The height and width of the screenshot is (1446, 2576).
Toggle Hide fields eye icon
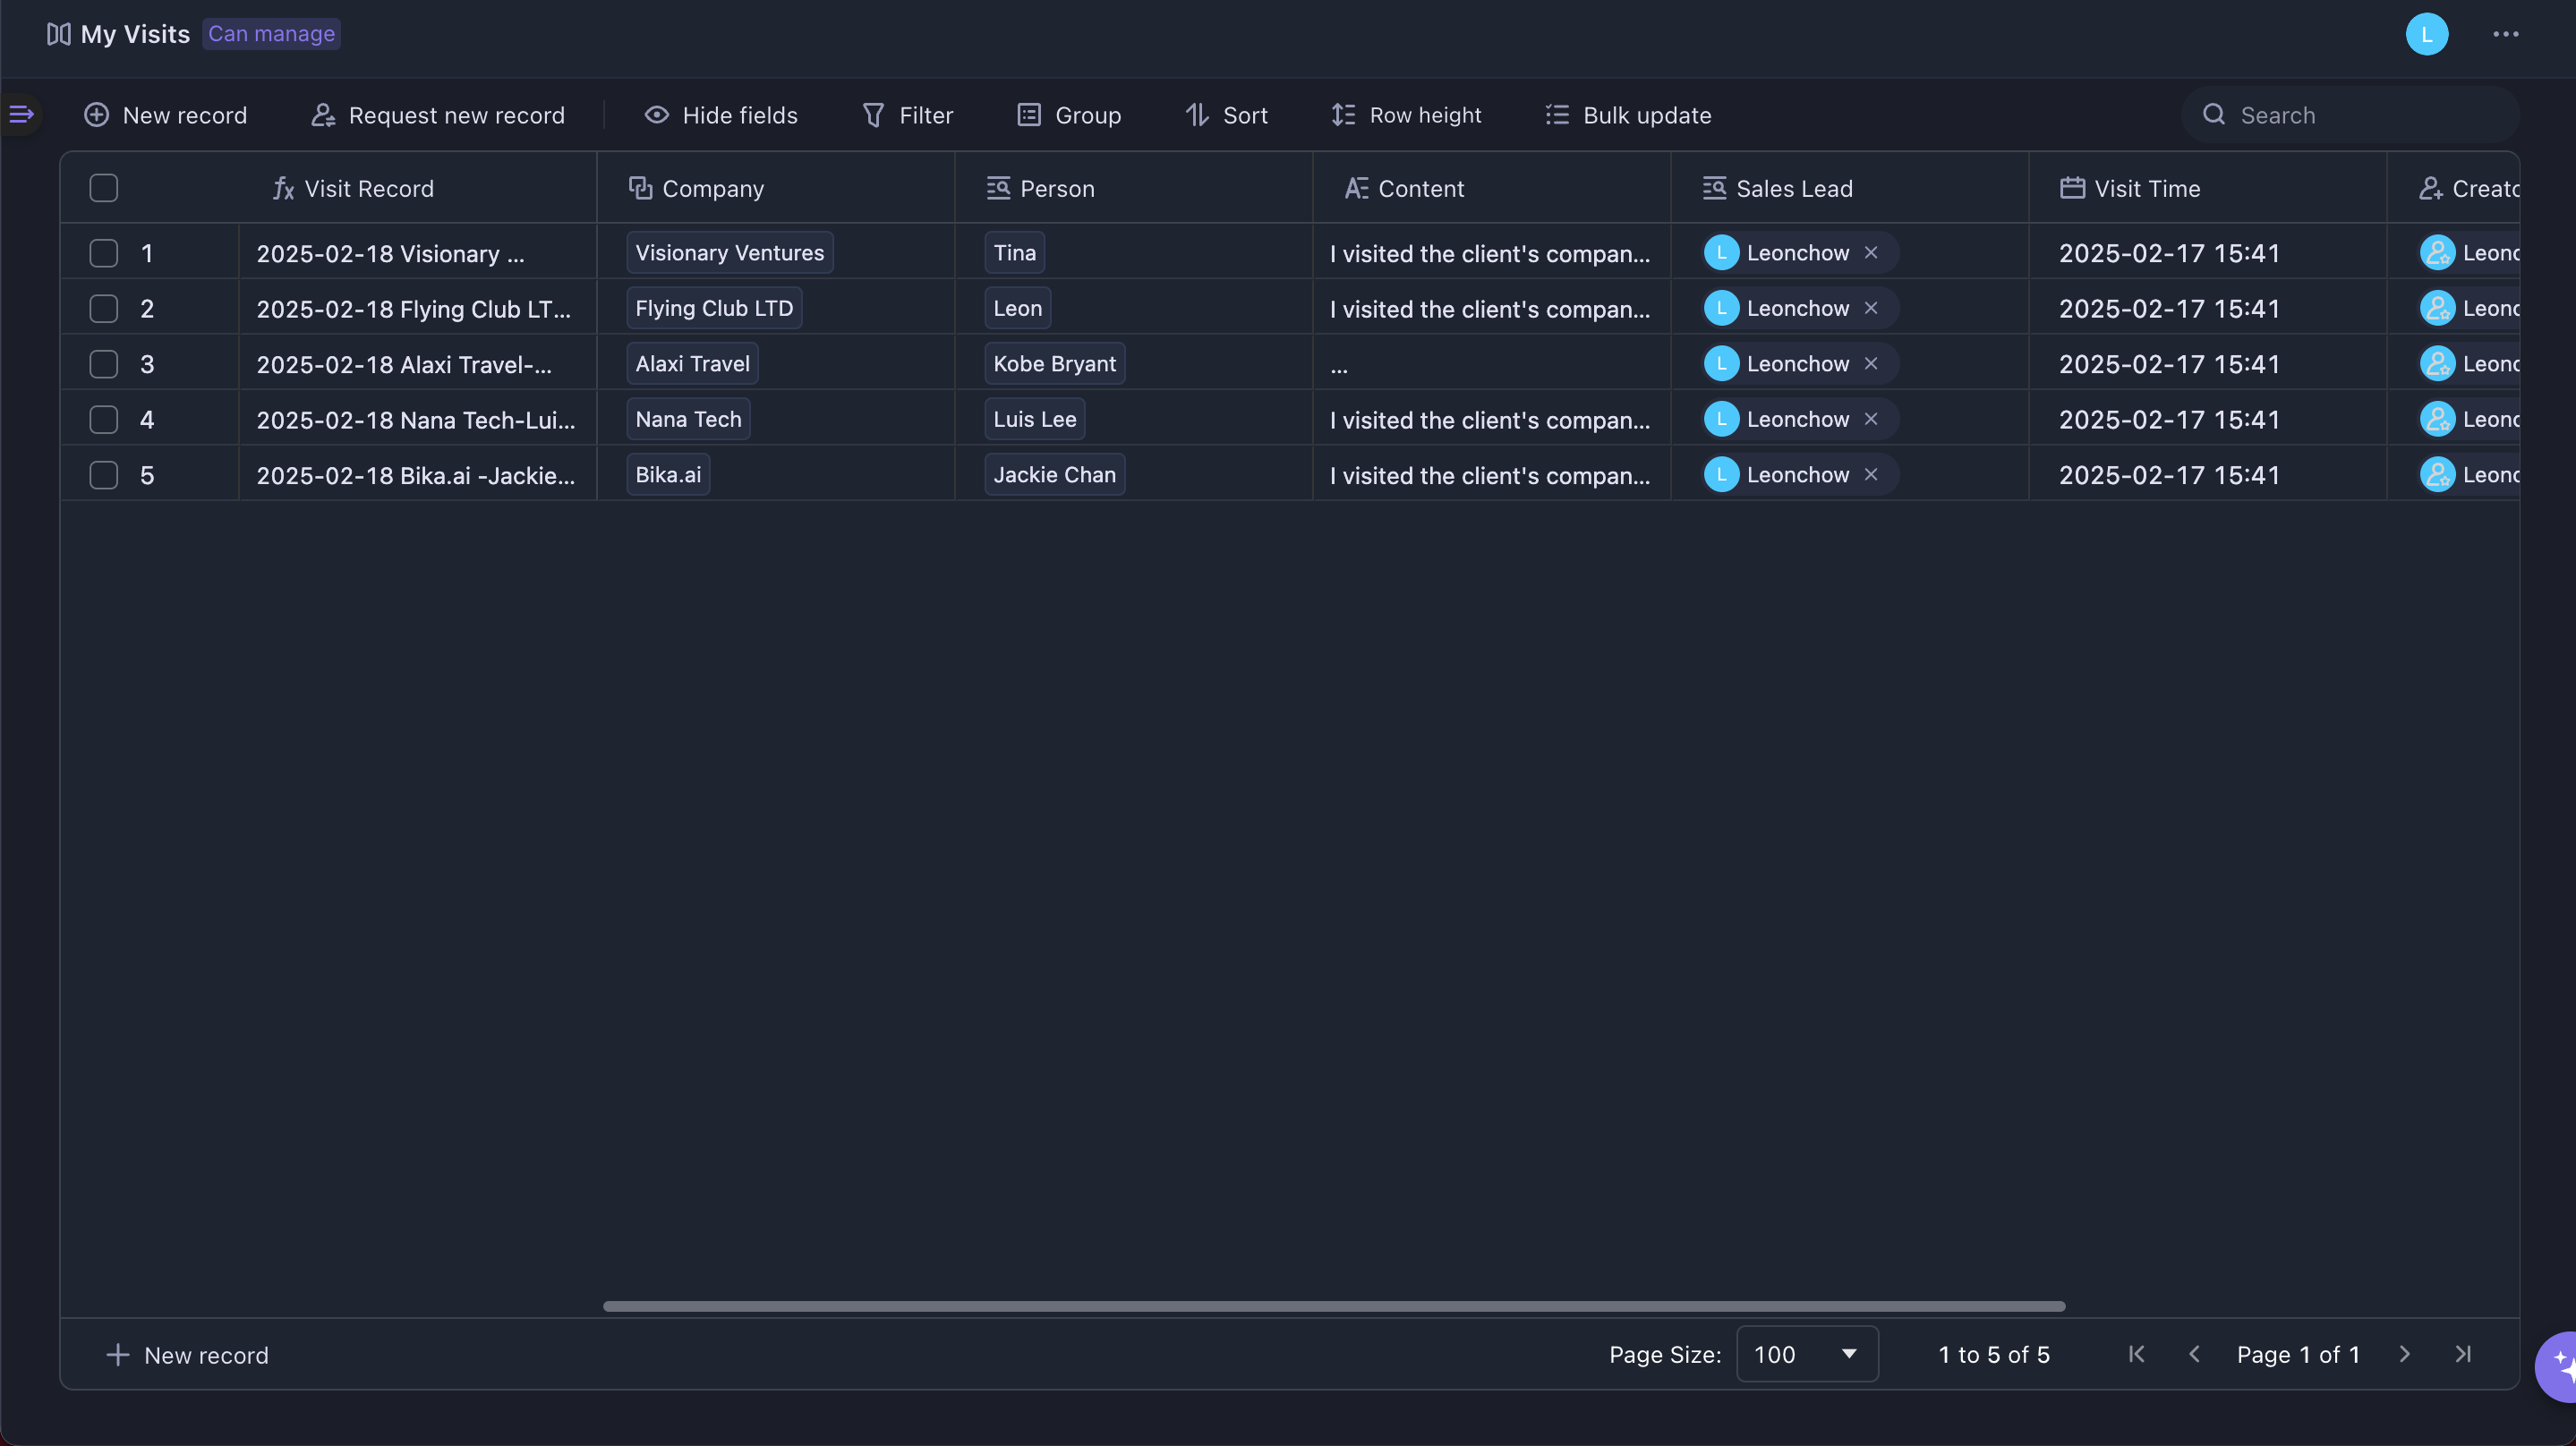click(x=657, y=115)
